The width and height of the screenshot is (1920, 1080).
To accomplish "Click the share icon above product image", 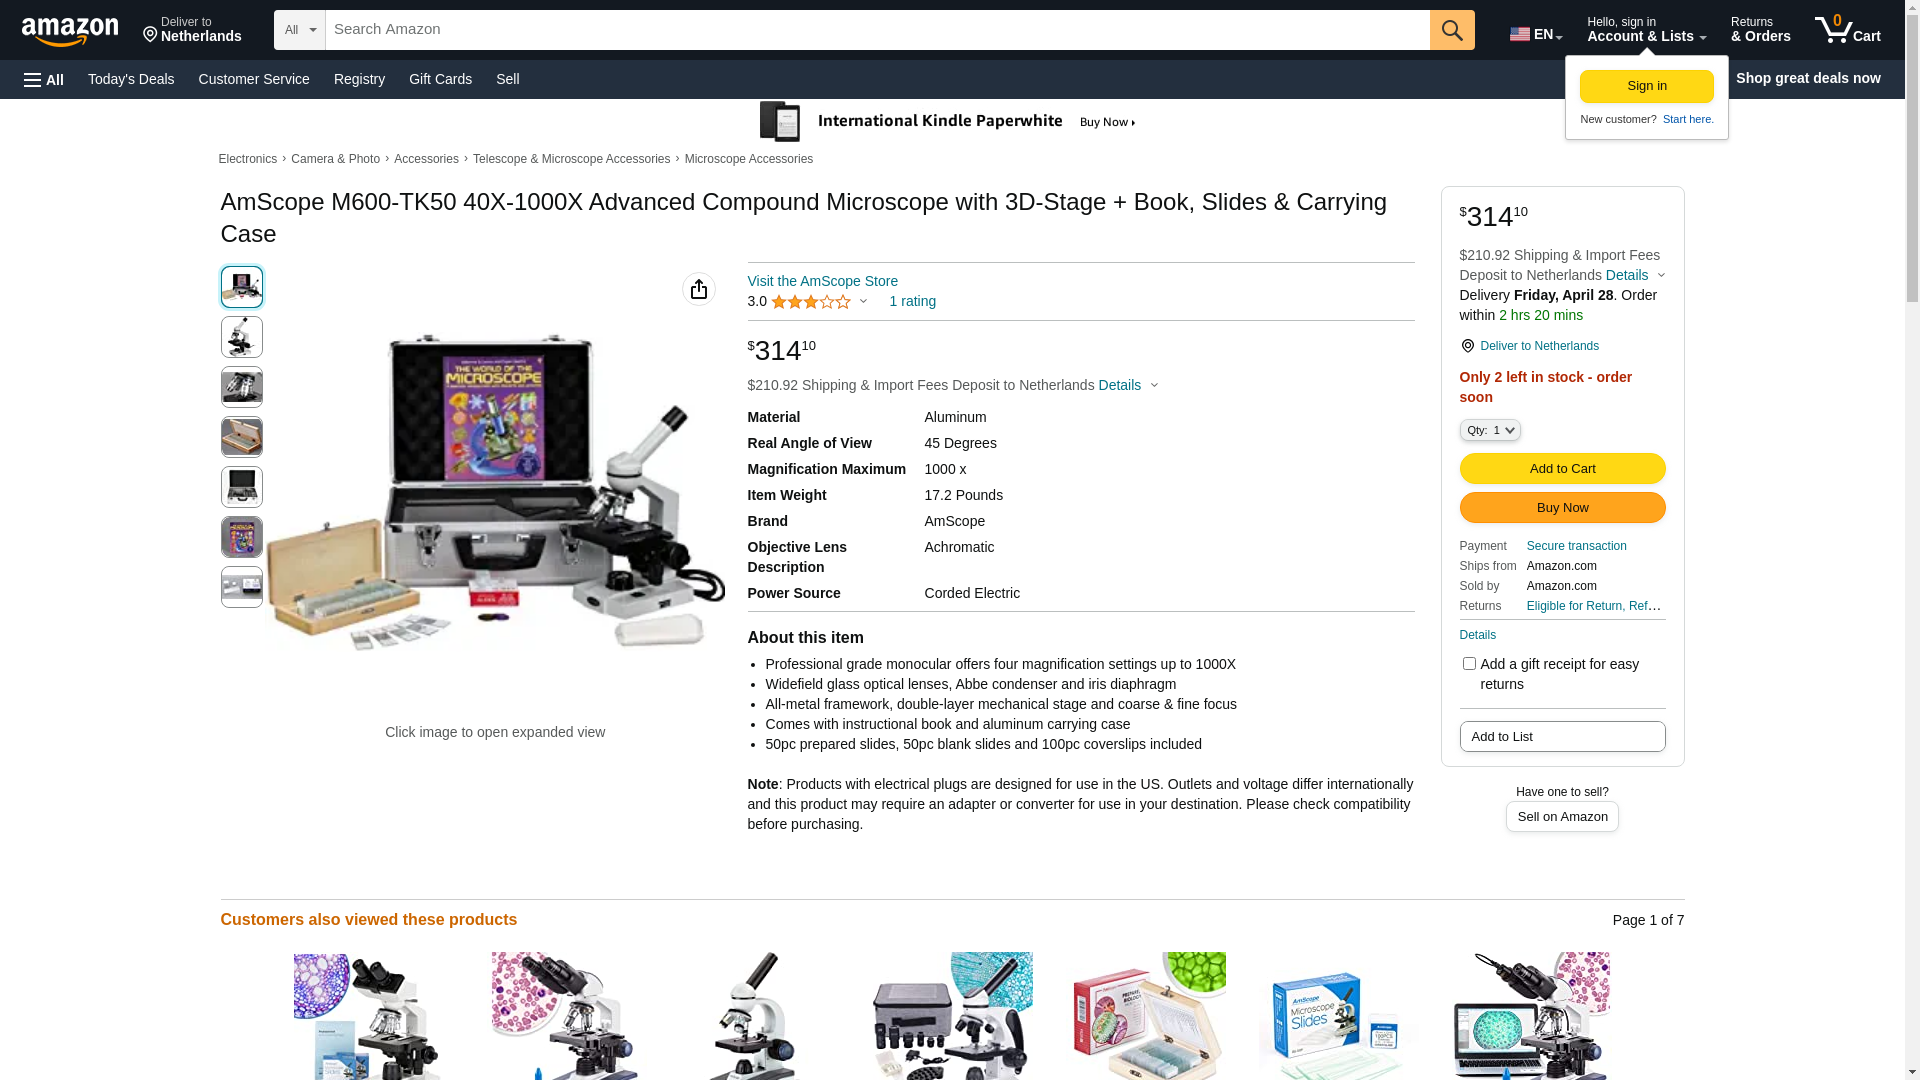I will [699, 289].
